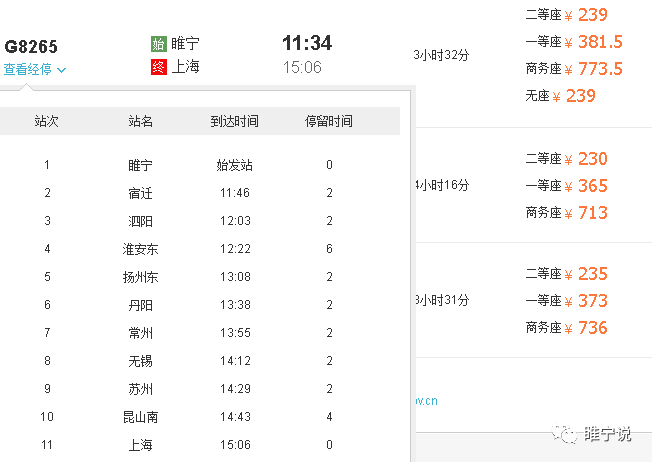Click arrival time 12:22 for 淮安东
Viewport: 652px width, 462px height.
(x=235, y=249)
